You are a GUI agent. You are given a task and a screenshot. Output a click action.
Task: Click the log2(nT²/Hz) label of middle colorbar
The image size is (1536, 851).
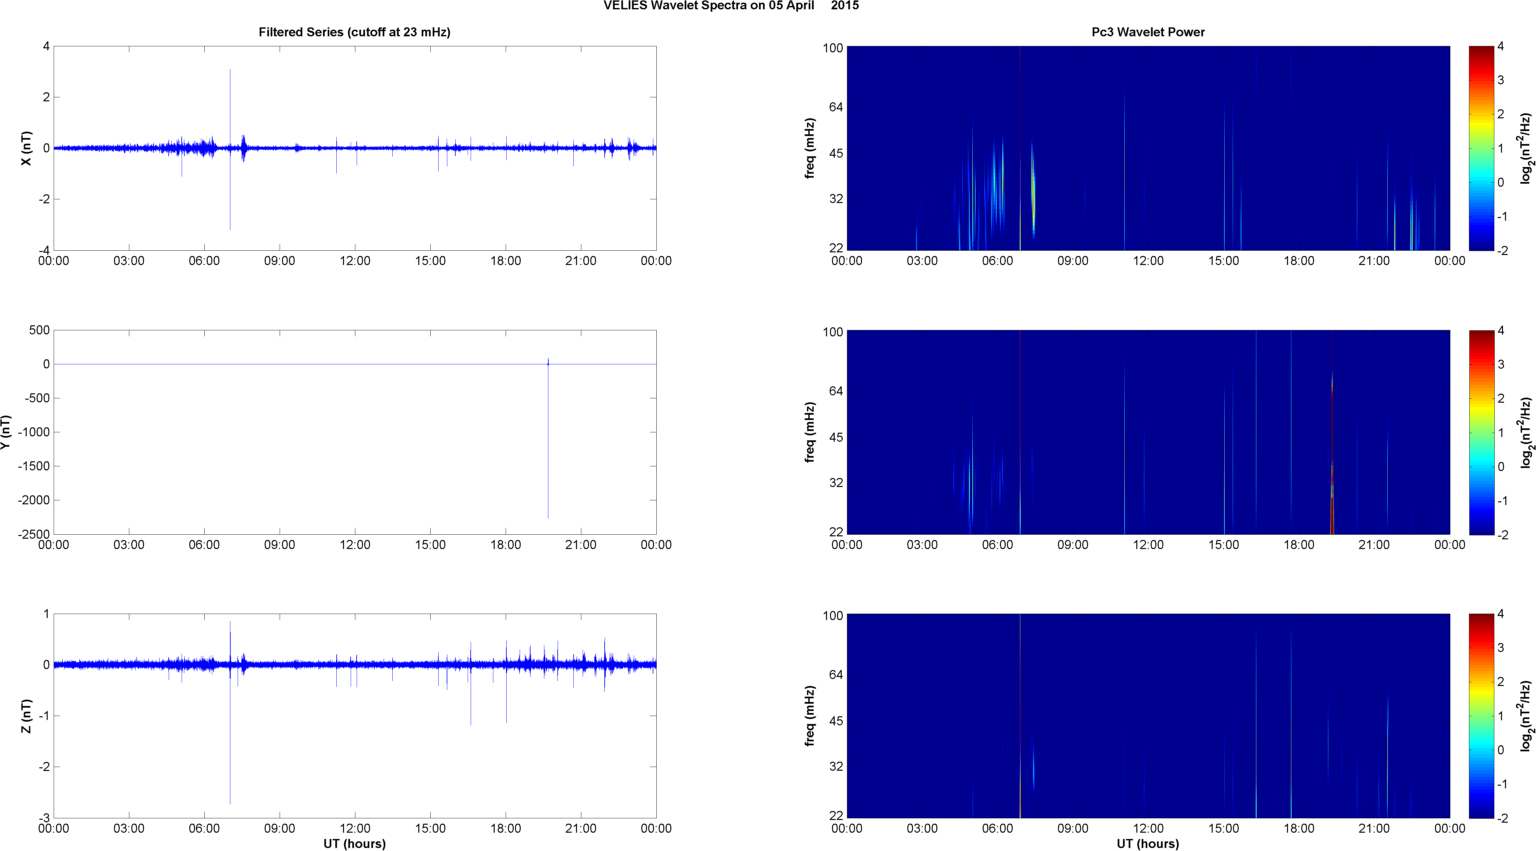1526,432
